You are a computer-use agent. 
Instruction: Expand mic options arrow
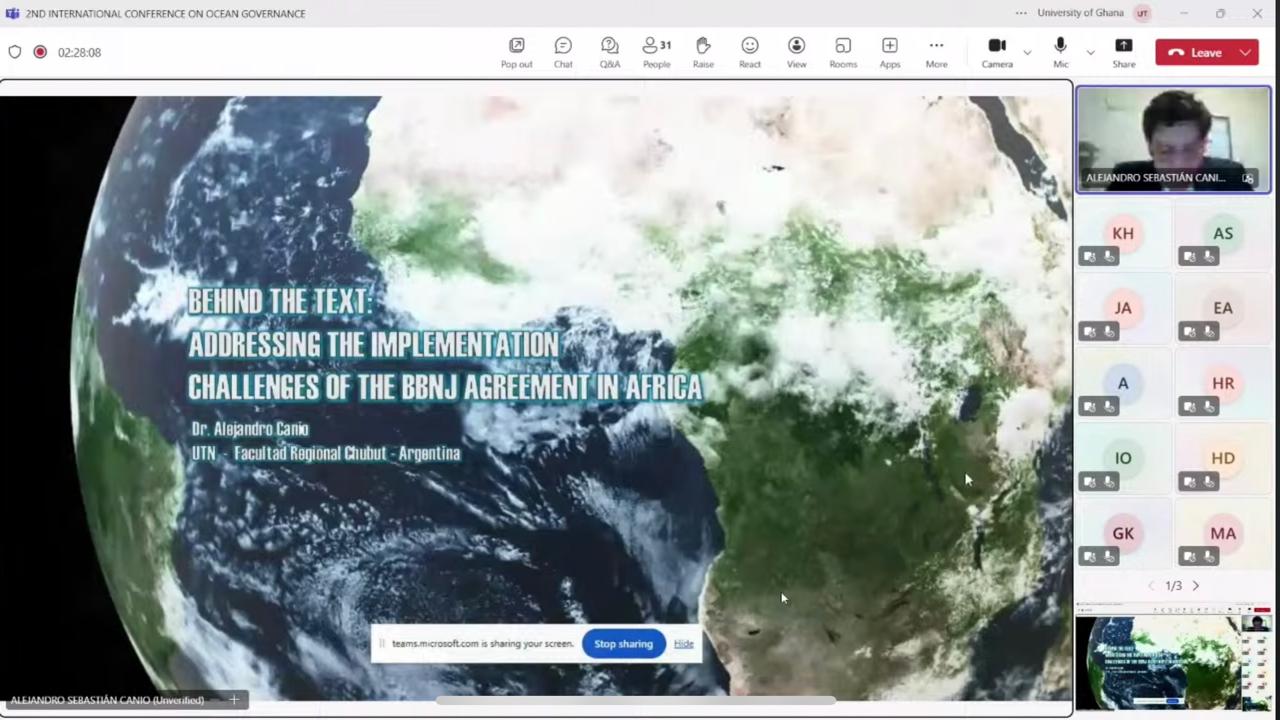click(x=1090, y=52)
